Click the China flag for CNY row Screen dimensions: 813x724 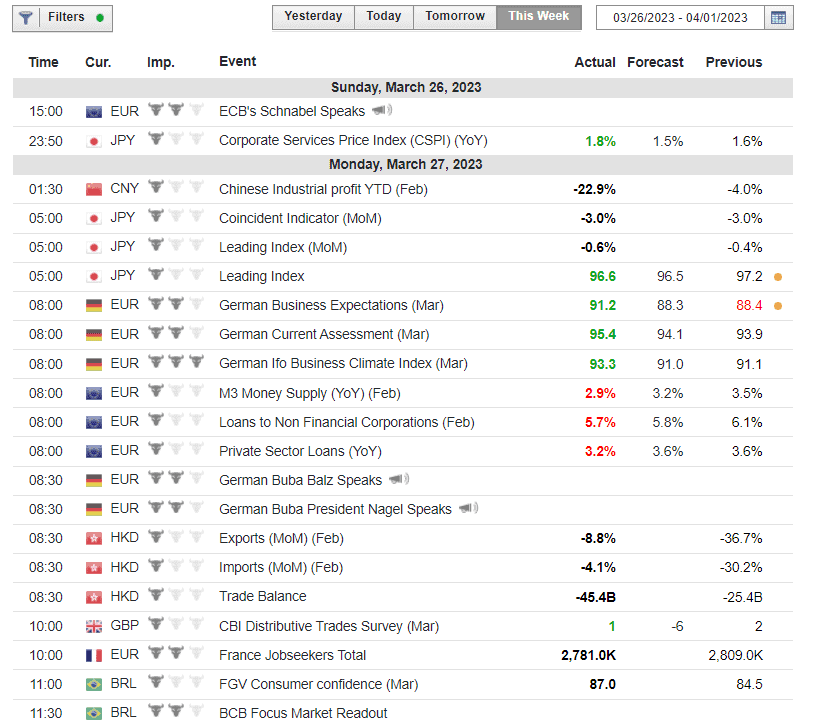pyautogui.click(x=94, y=189)
